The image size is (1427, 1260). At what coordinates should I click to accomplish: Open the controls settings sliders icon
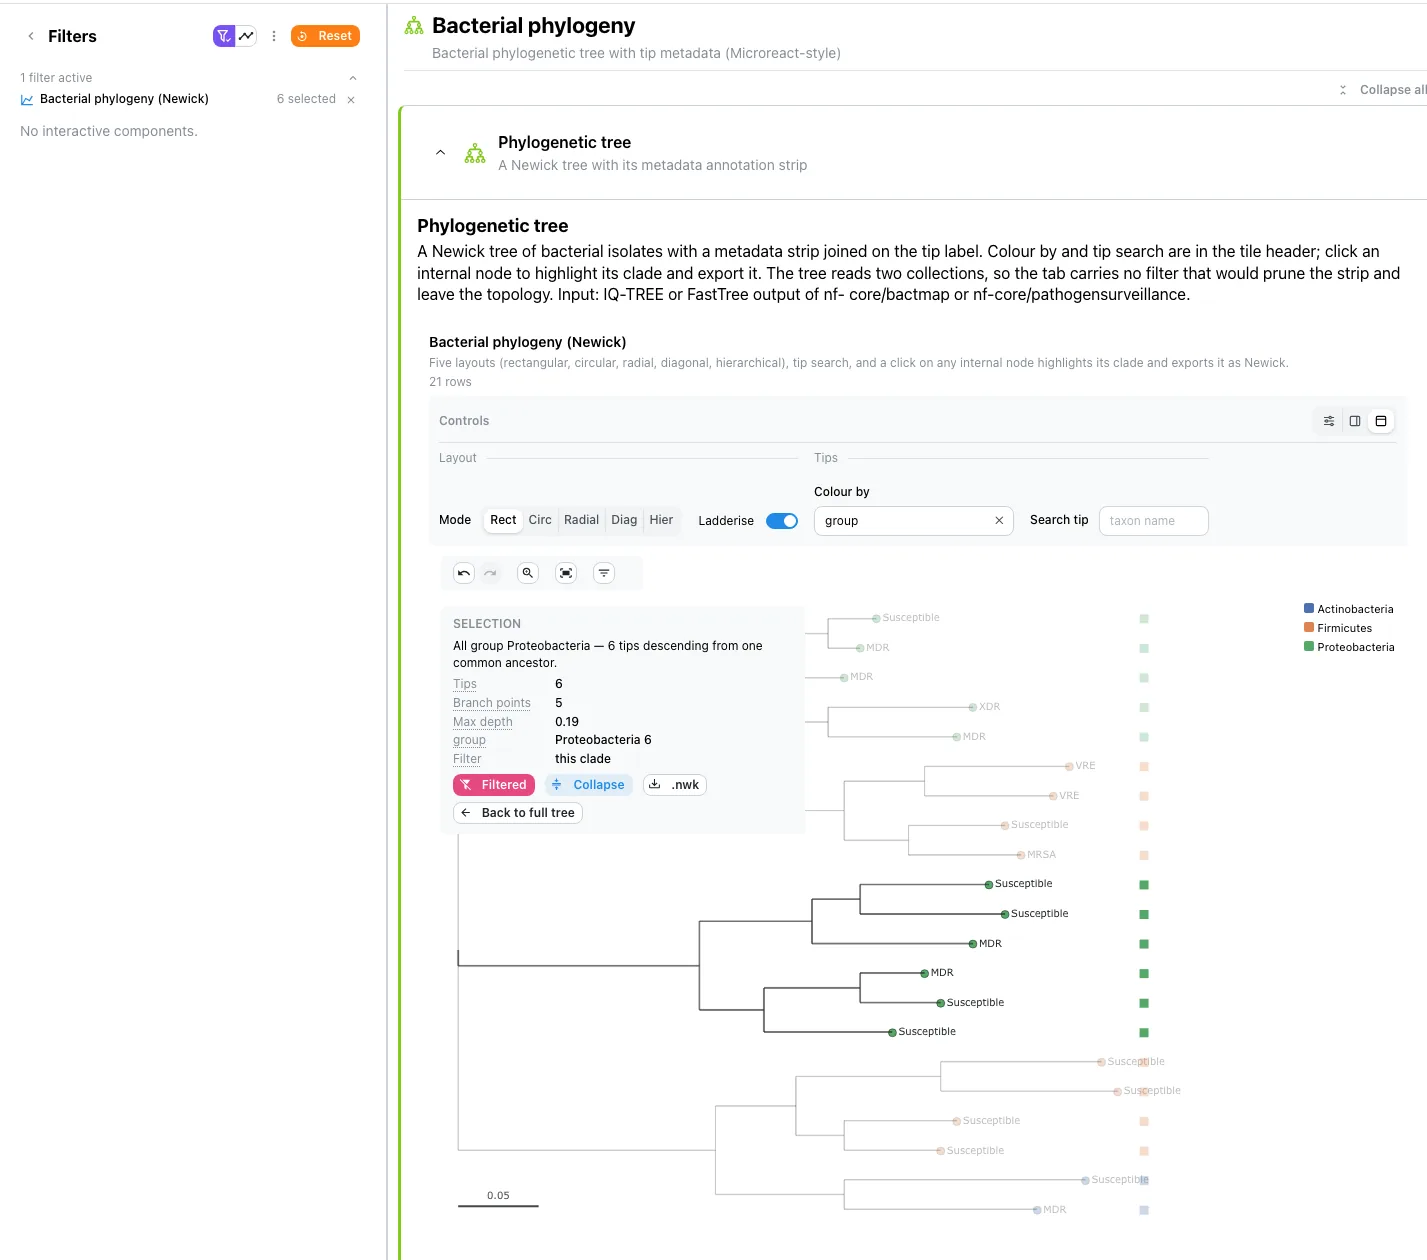tap(1329, 421)
